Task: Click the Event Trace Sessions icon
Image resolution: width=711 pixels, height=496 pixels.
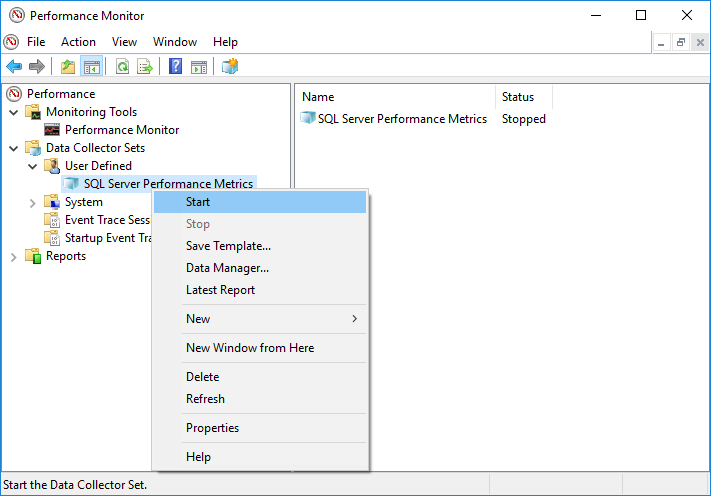Action: (x=52, y=220)
